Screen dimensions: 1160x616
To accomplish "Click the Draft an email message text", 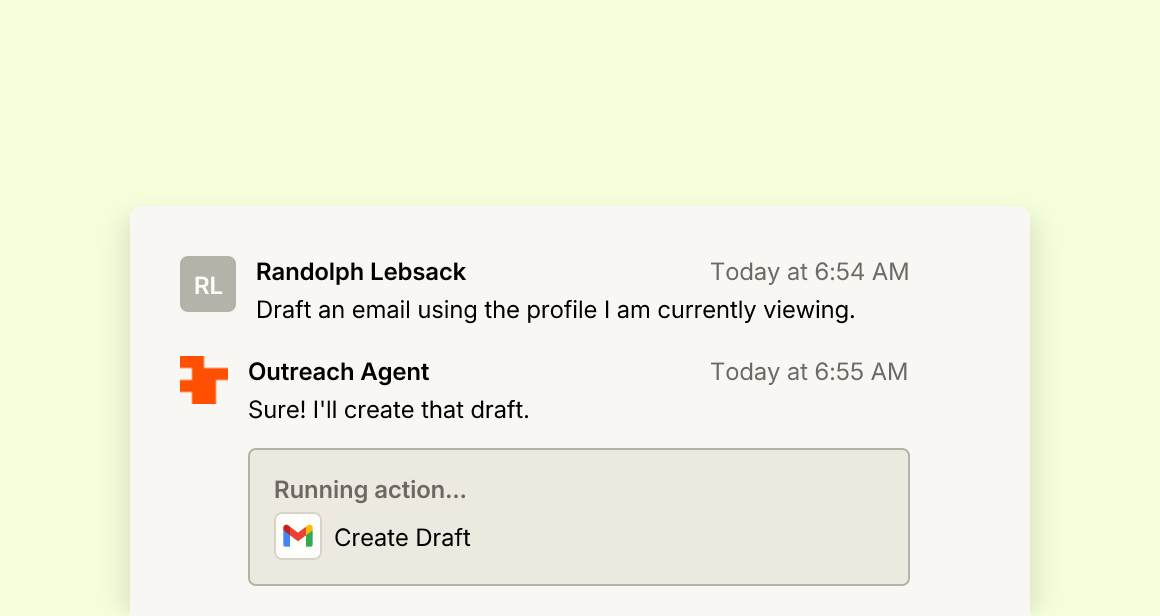I will pos(556,310).
